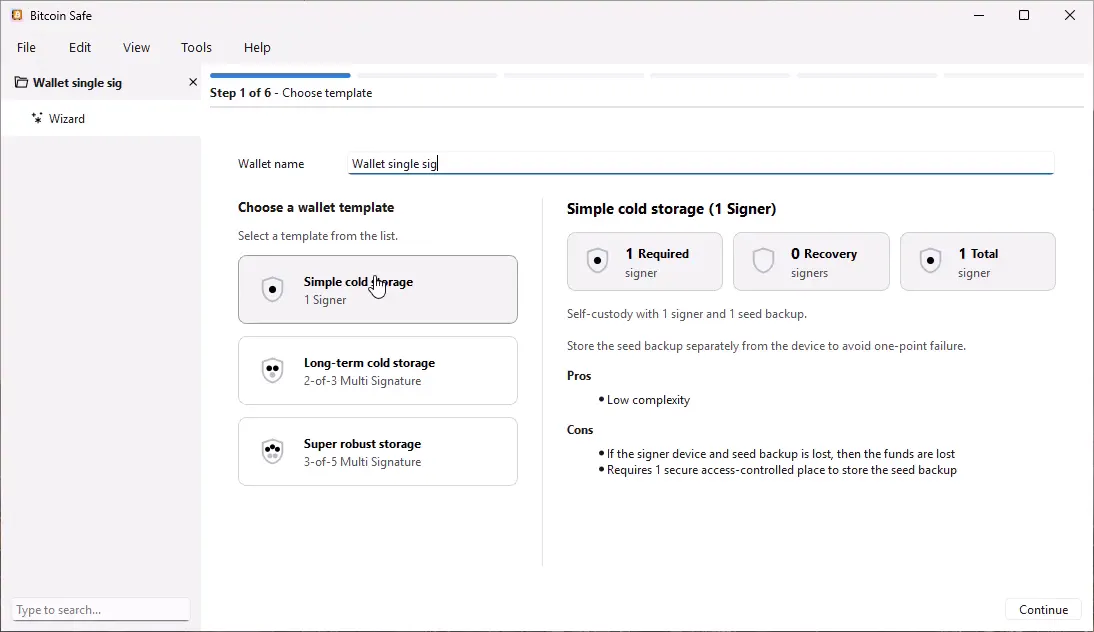
Task: Click the folder icon beside Wallet single sig tab
Action: [21, 82]
